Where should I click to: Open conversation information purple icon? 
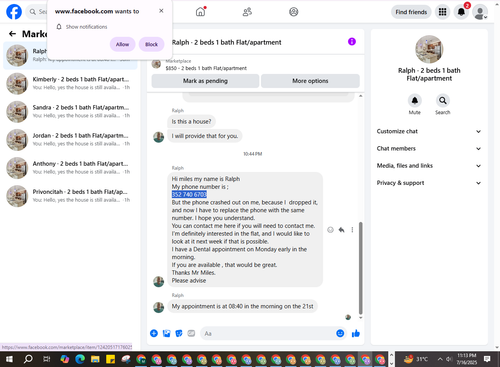tap(352, 42)
